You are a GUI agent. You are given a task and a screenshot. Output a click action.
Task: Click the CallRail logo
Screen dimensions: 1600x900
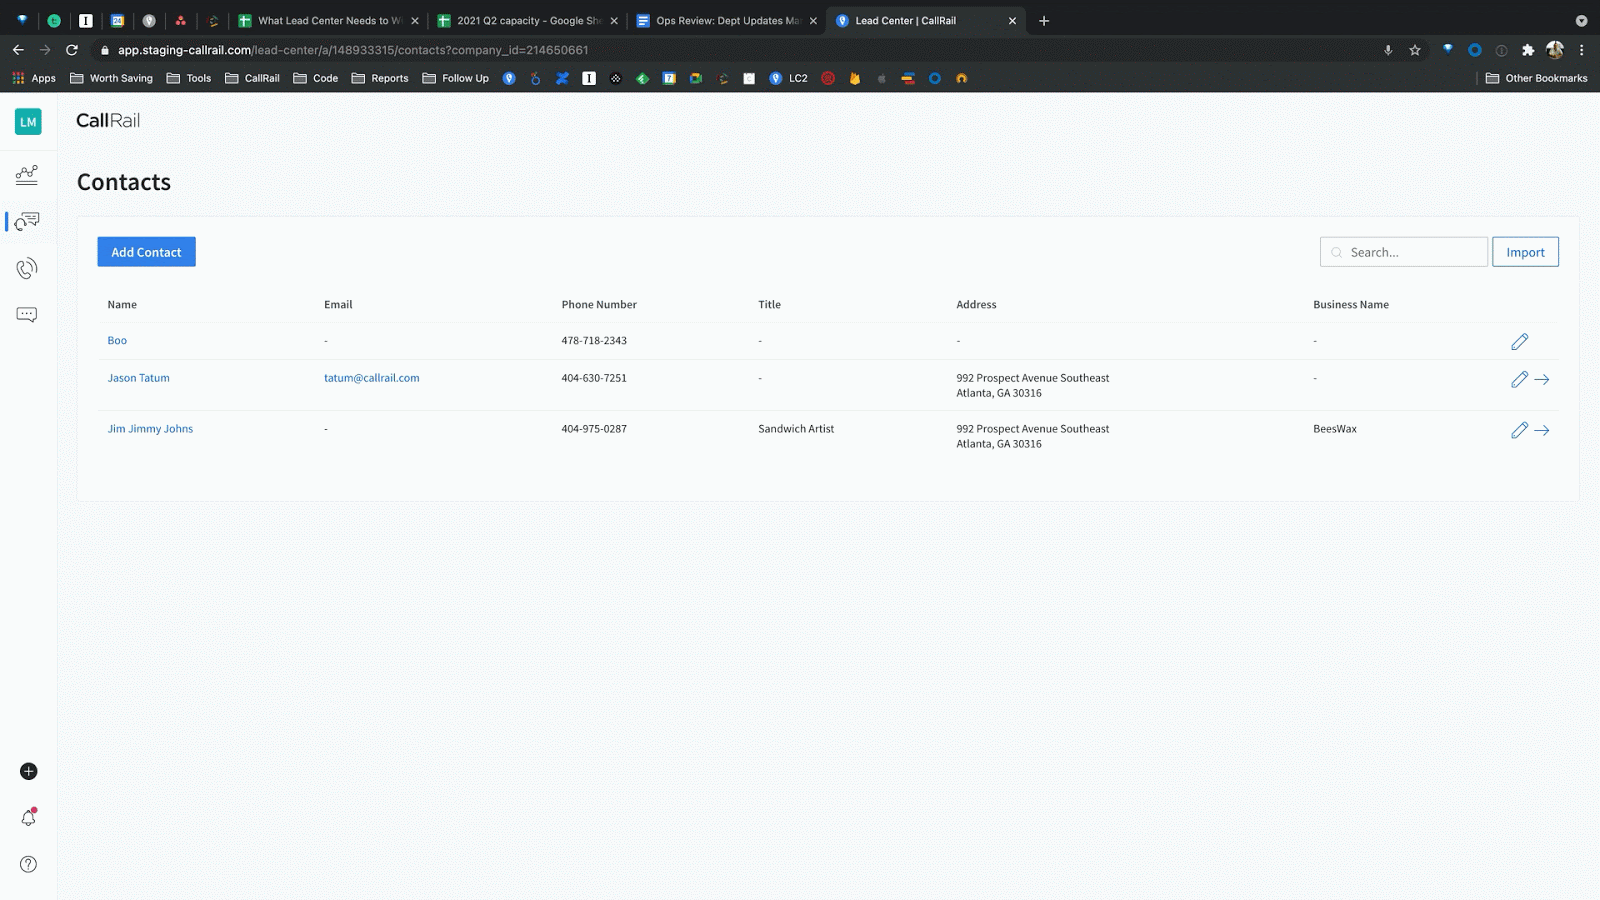pyautogui.click(x=108, y=121)
